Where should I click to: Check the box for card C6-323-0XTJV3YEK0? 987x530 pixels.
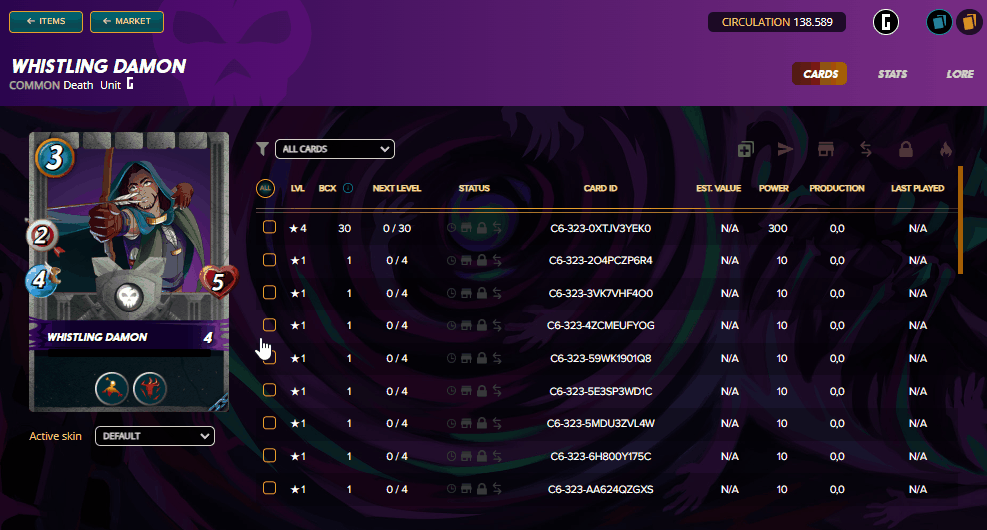click(269, 227)
